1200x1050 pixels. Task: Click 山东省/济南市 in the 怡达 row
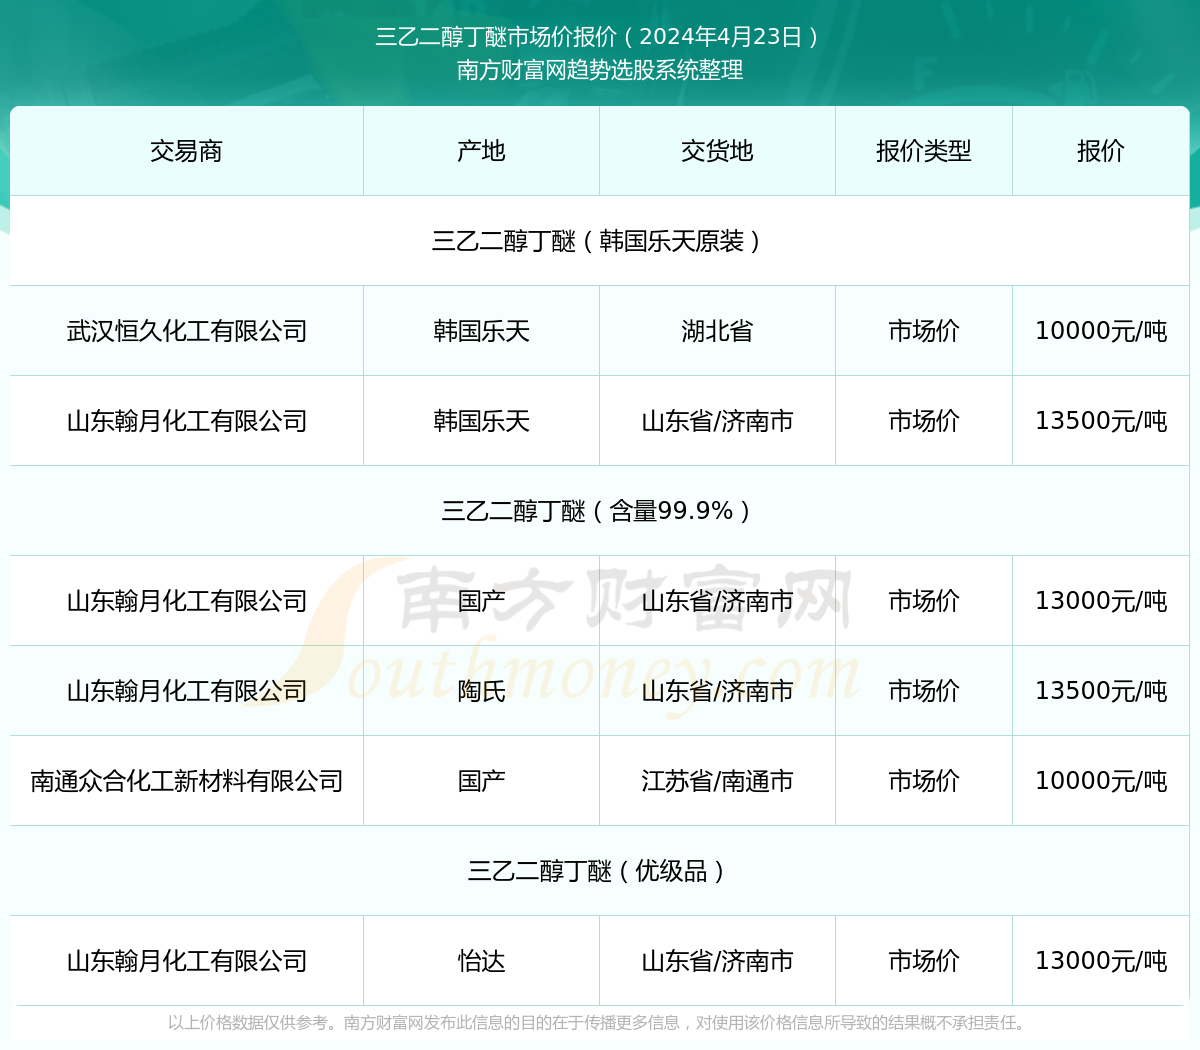pyautogui.click(x=717, y=961)
